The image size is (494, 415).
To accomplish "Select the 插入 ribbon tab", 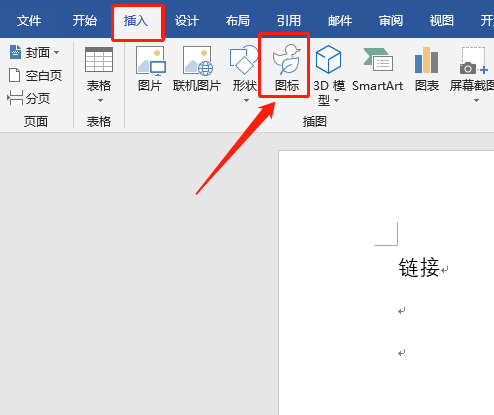I will (x=136, y=21).
